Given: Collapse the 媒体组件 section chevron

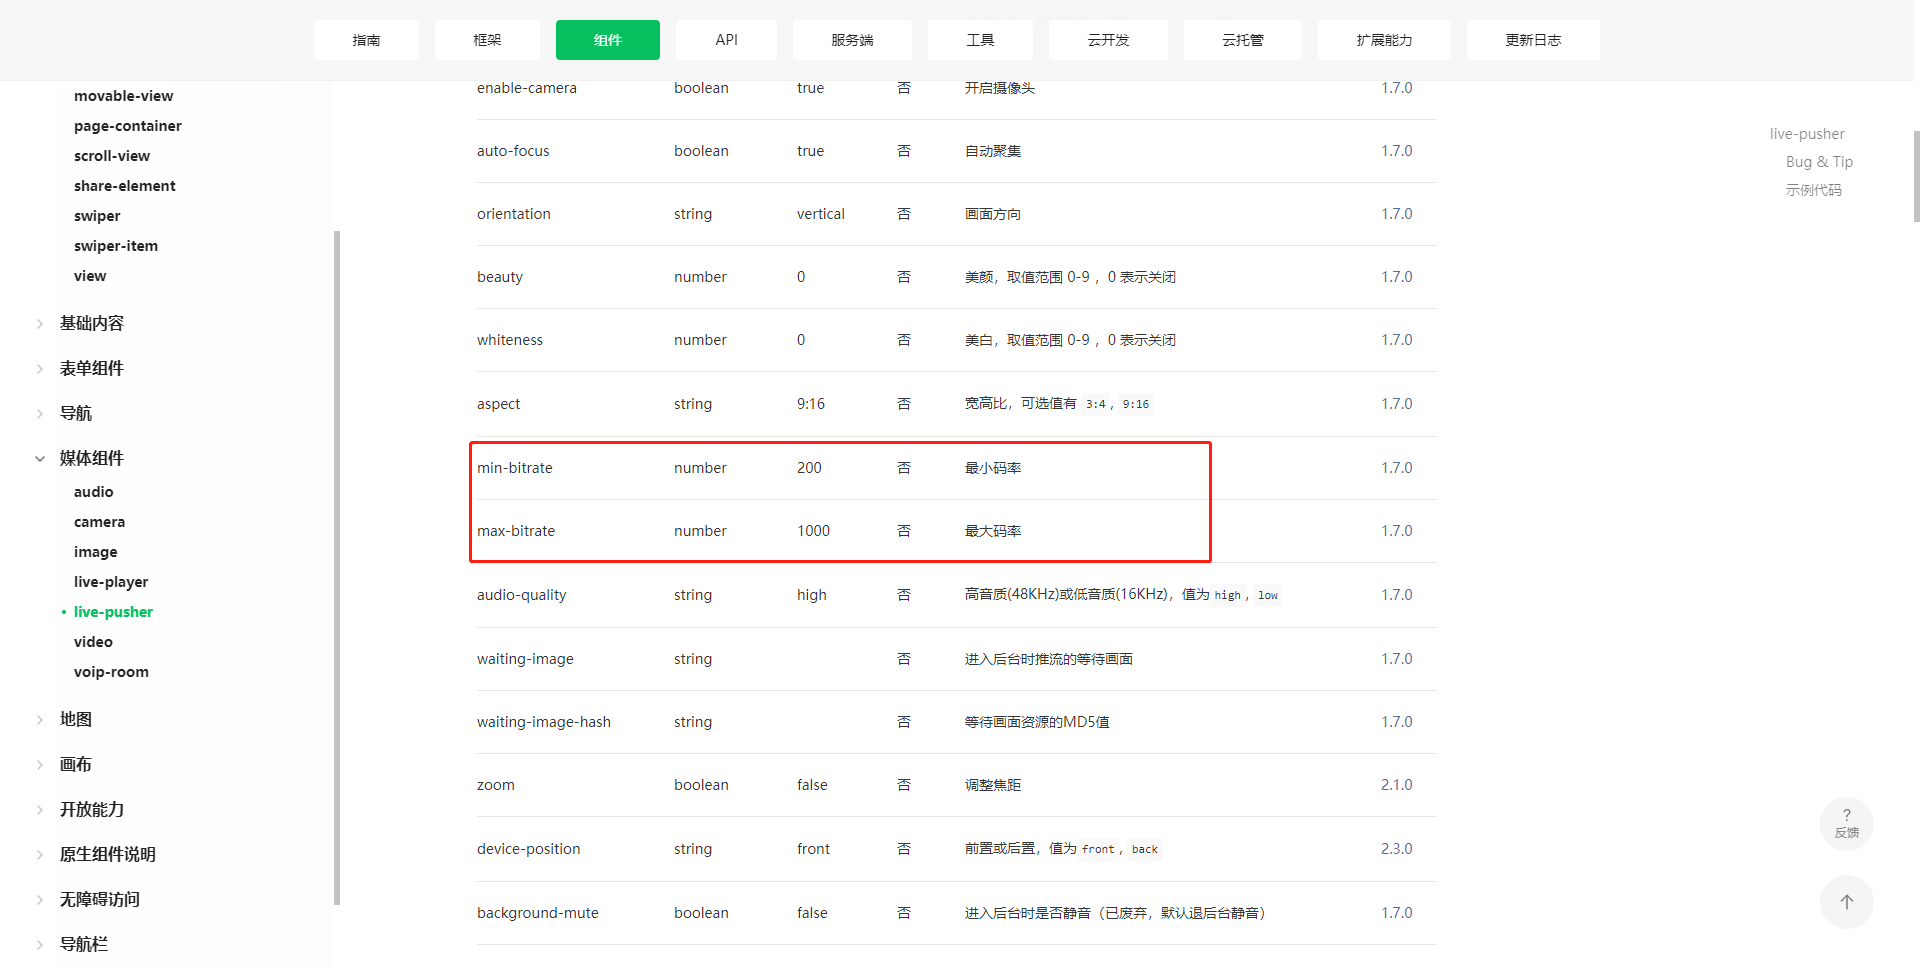Looking at the screenshot, I should point(40,458).
